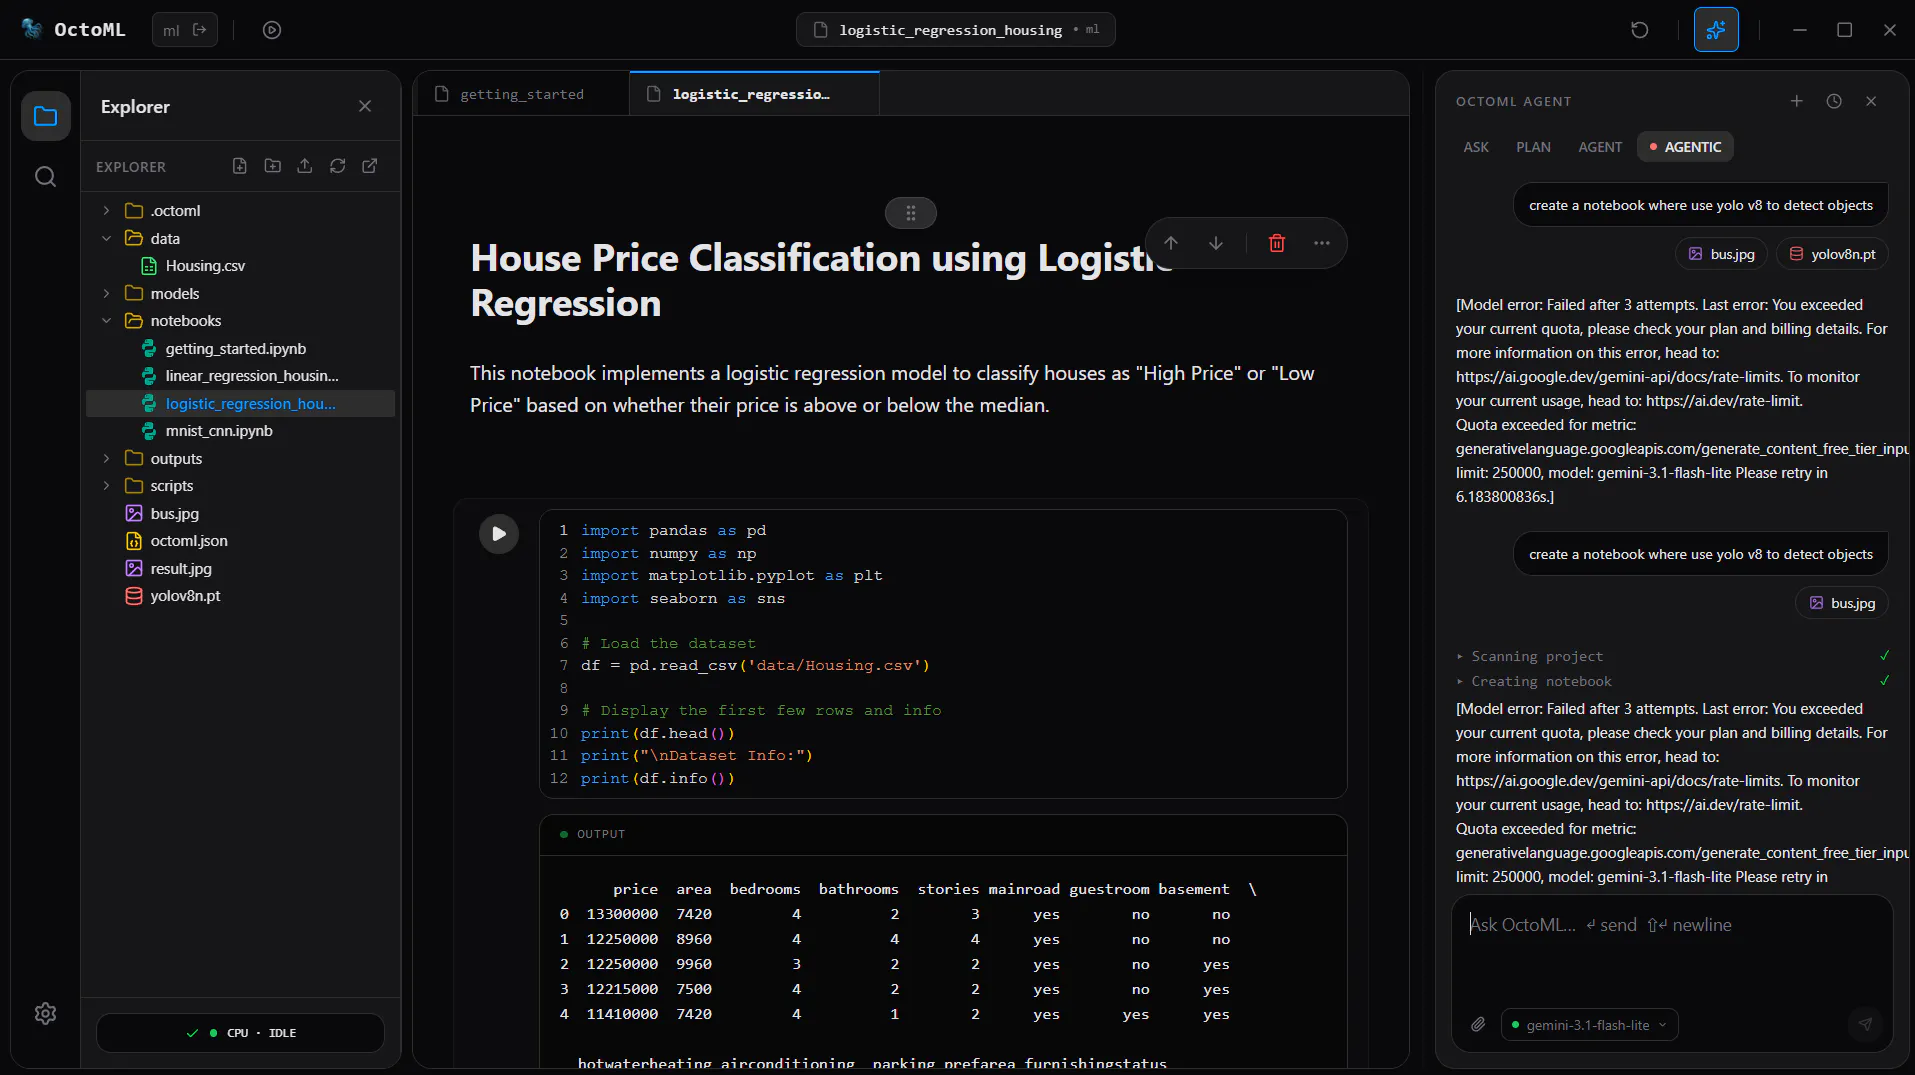Toggle the AI agent sparkle button
1915x1075 pixels.
(x=1716, y=30)
